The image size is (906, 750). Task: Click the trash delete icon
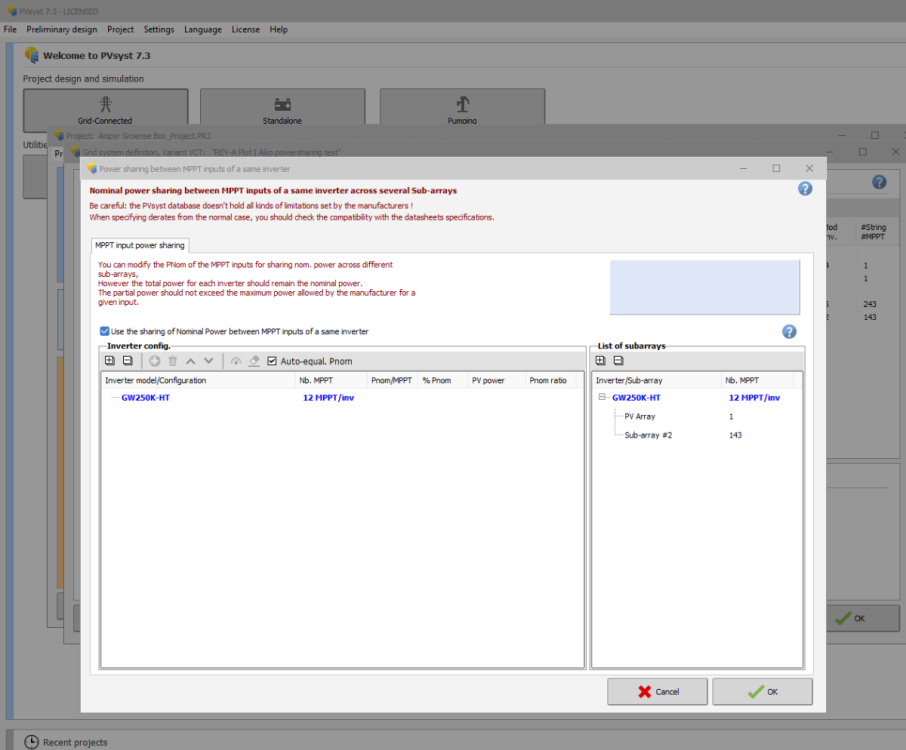point(172,361)
